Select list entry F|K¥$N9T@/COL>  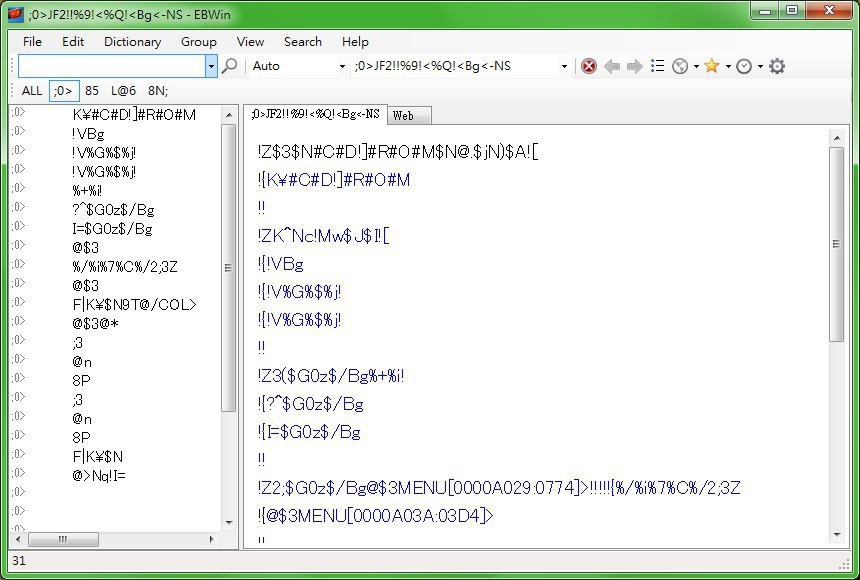point(134,305)
